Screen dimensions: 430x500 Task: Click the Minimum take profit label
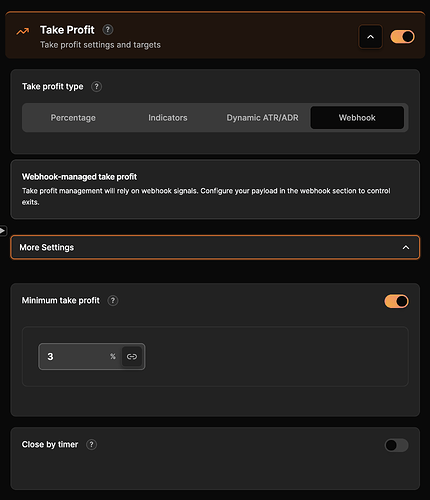point(61,301)
